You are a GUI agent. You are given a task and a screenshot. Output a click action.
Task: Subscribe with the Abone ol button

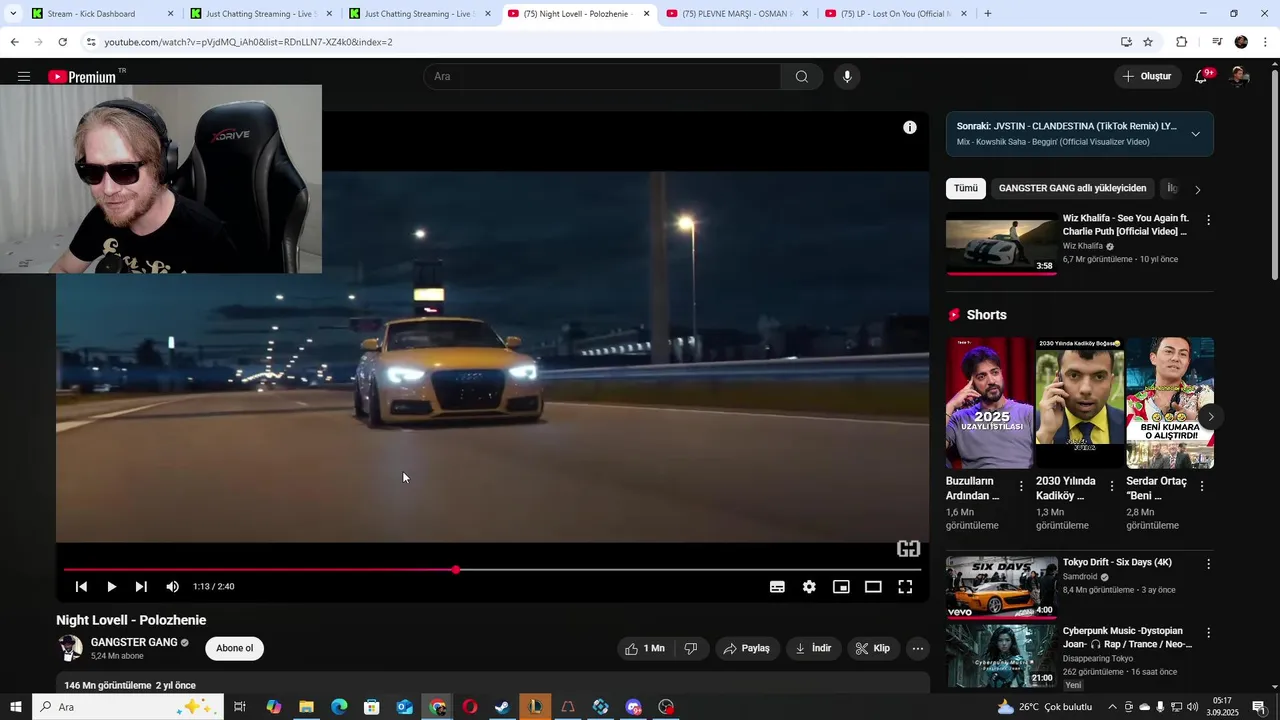235,648
